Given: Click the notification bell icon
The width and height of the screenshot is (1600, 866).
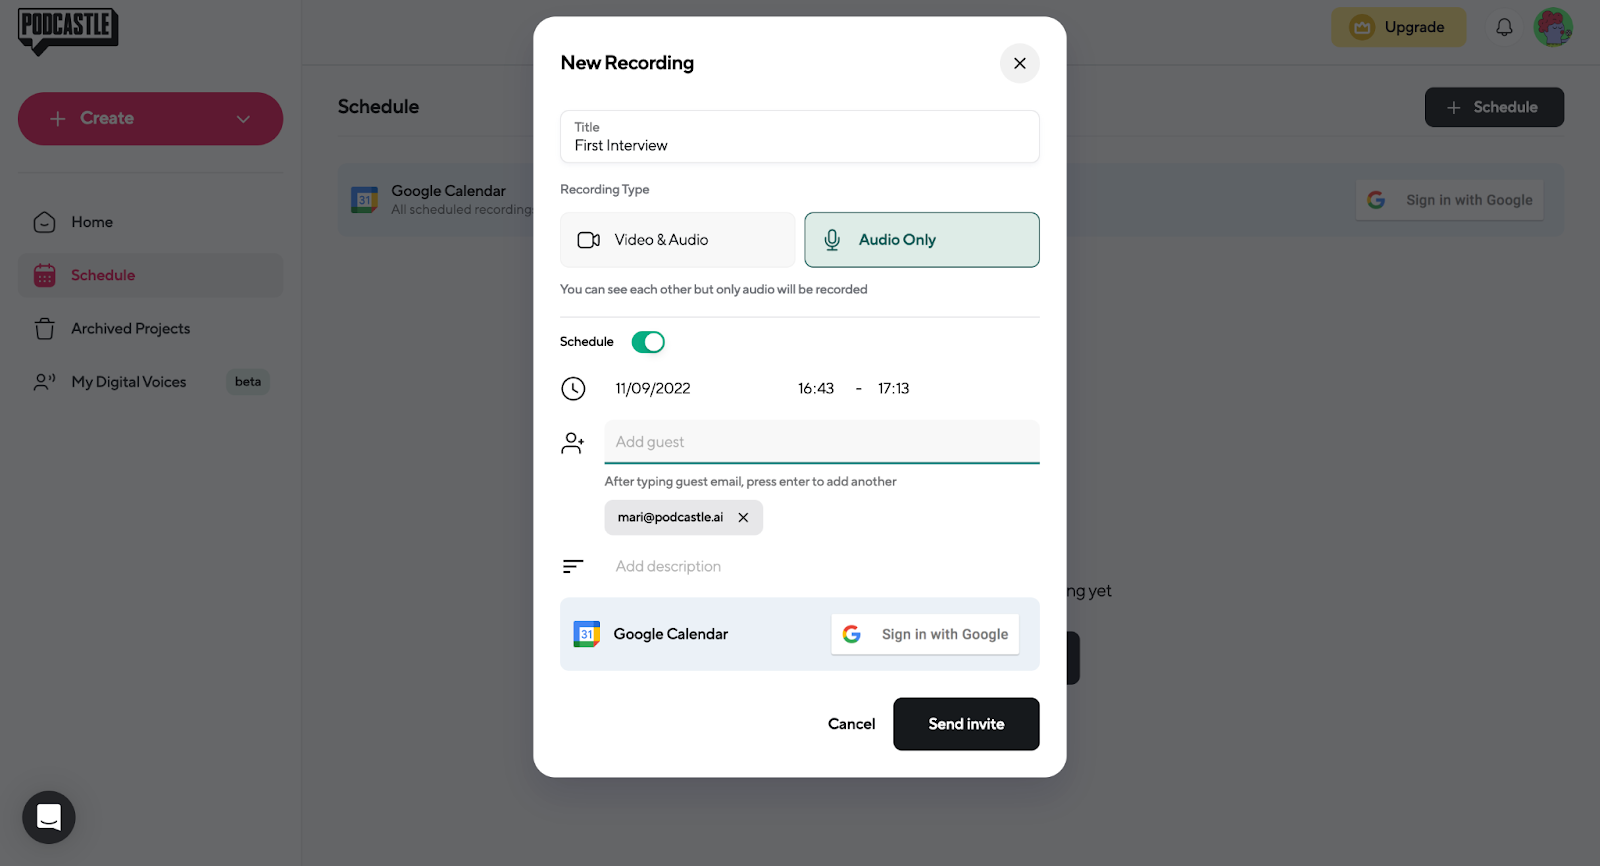Looking at the screenshot, I should click(1504, 28).
